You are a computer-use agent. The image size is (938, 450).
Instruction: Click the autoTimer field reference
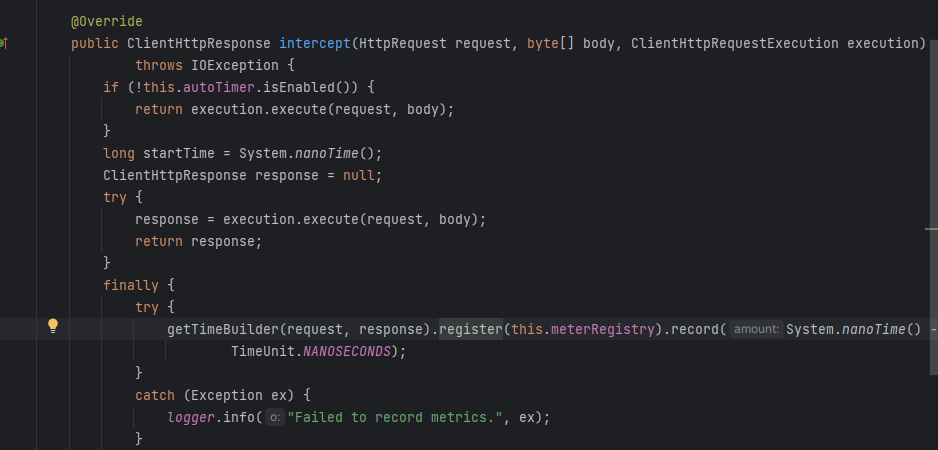tap(219, 87)
